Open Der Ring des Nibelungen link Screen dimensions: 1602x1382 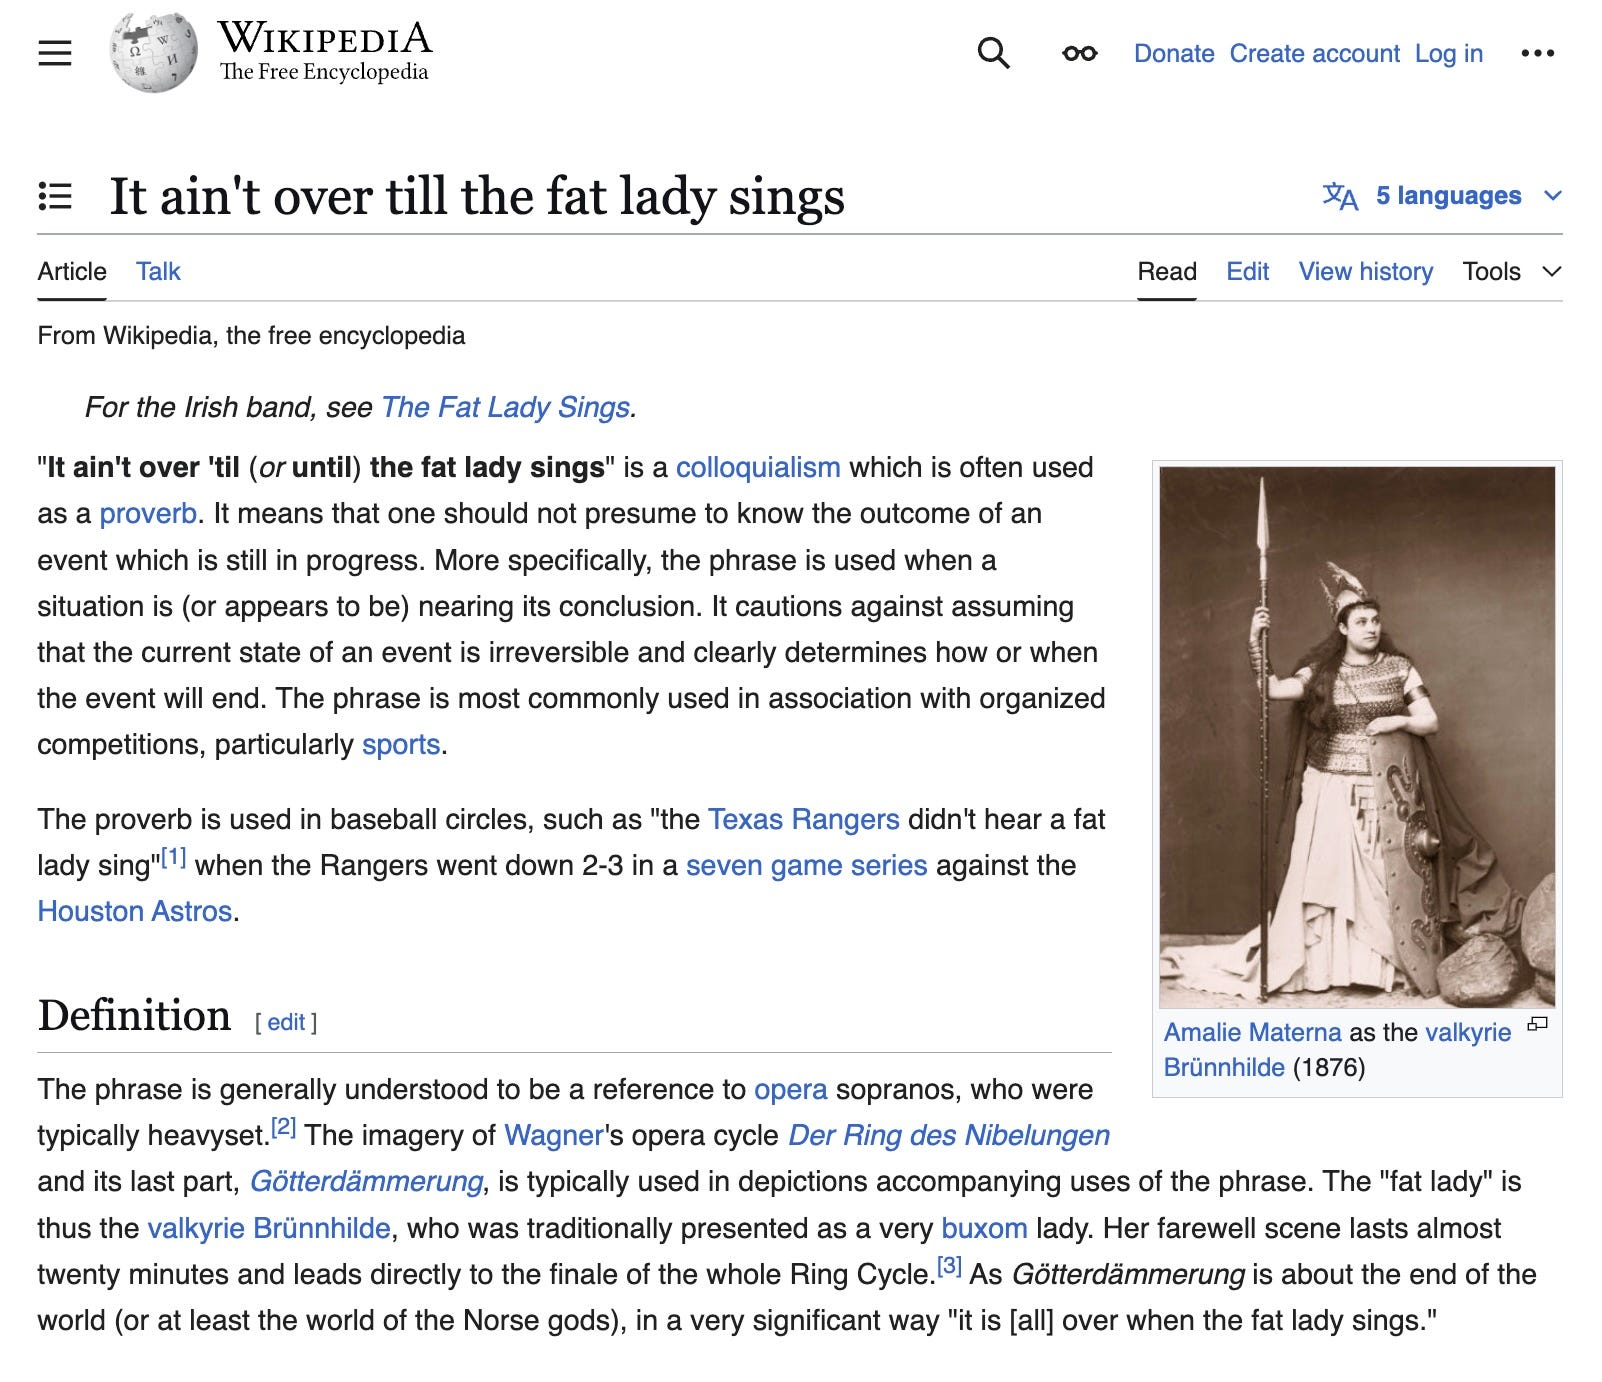[x=949, y=1135]
